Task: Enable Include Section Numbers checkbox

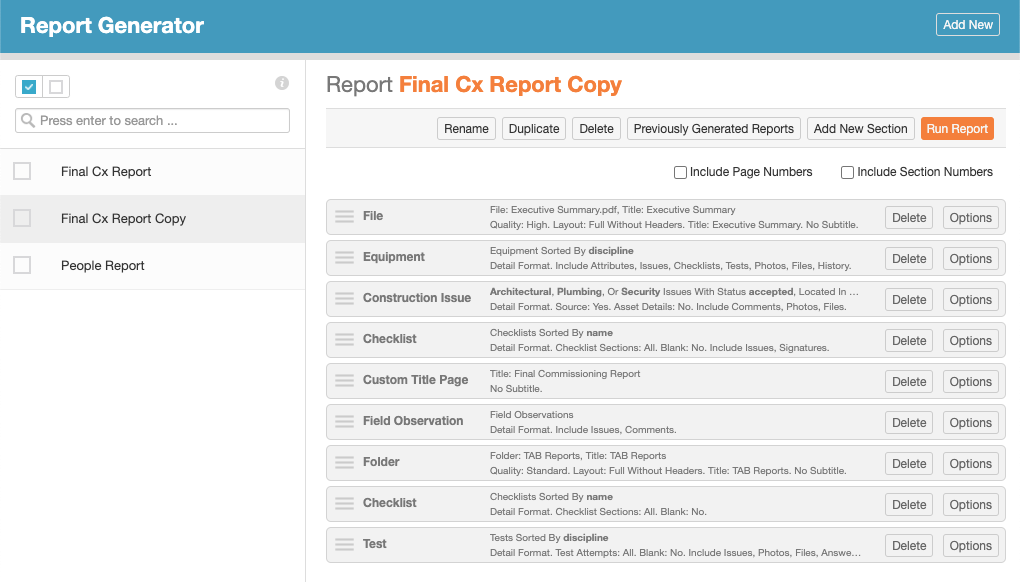Action: click(x=847, y=172)
